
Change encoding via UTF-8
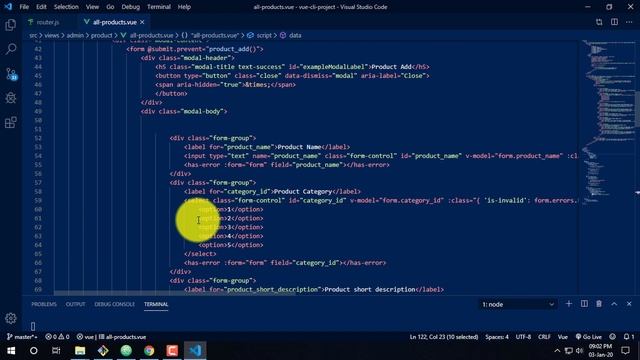click(x=523, y=337)
